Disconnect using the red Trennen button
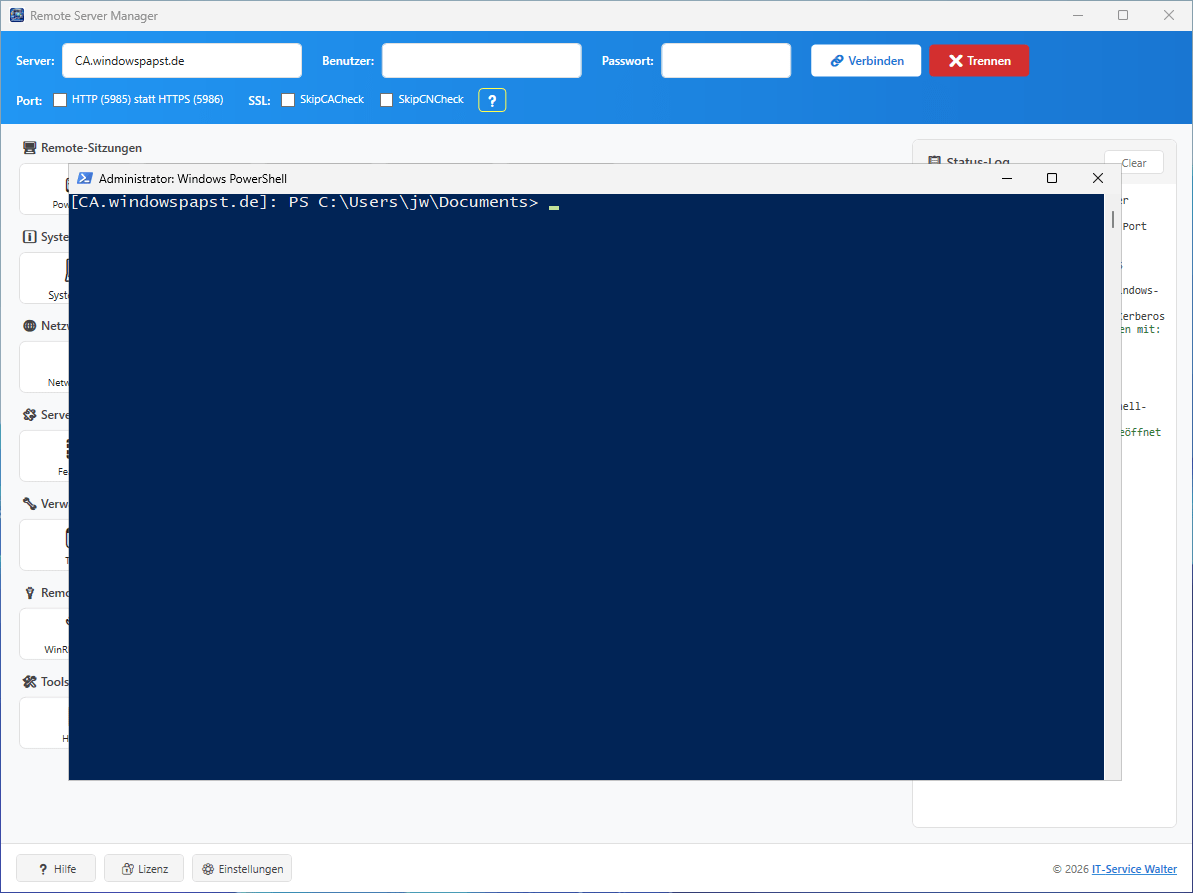This screenshot has width=1193, height=893. 979,61
